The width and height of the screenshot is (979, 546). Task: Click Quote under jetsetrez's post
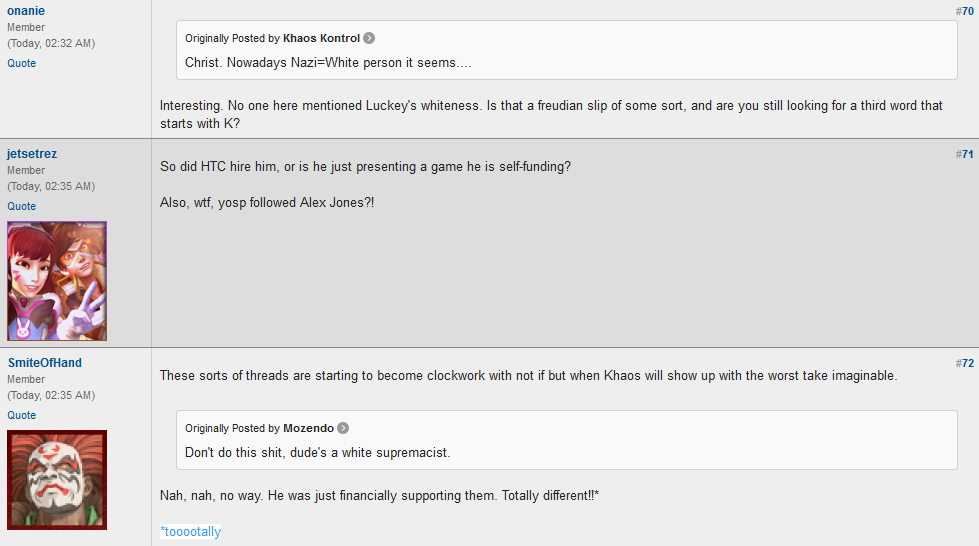[21, 206]
